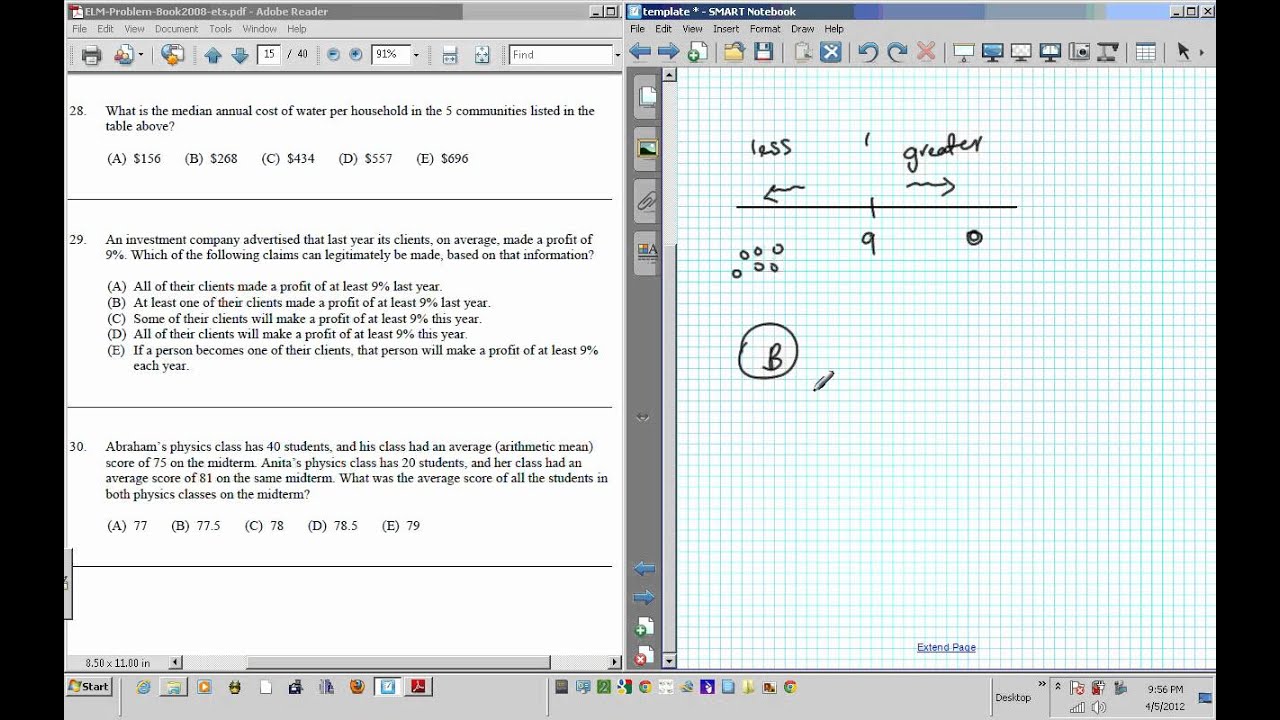Open Adobe Reader Window menu
1280x720 pixels.
tap(260, 29)
